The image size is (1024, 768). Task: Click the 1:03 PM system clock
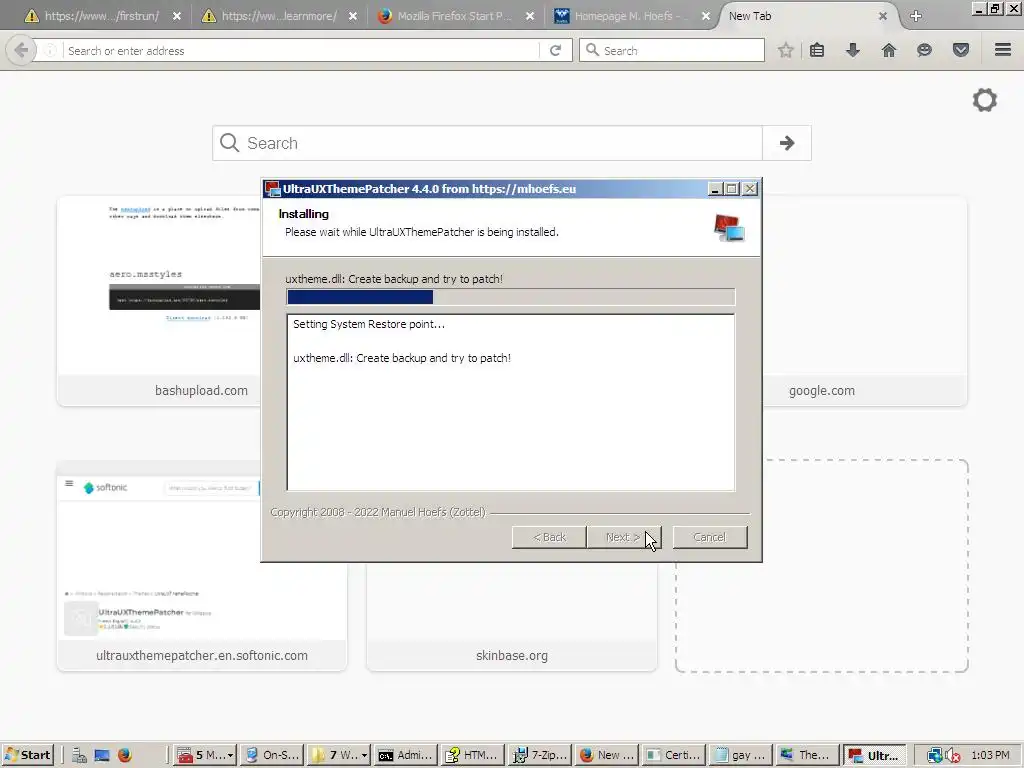click(x=990, y=755)
